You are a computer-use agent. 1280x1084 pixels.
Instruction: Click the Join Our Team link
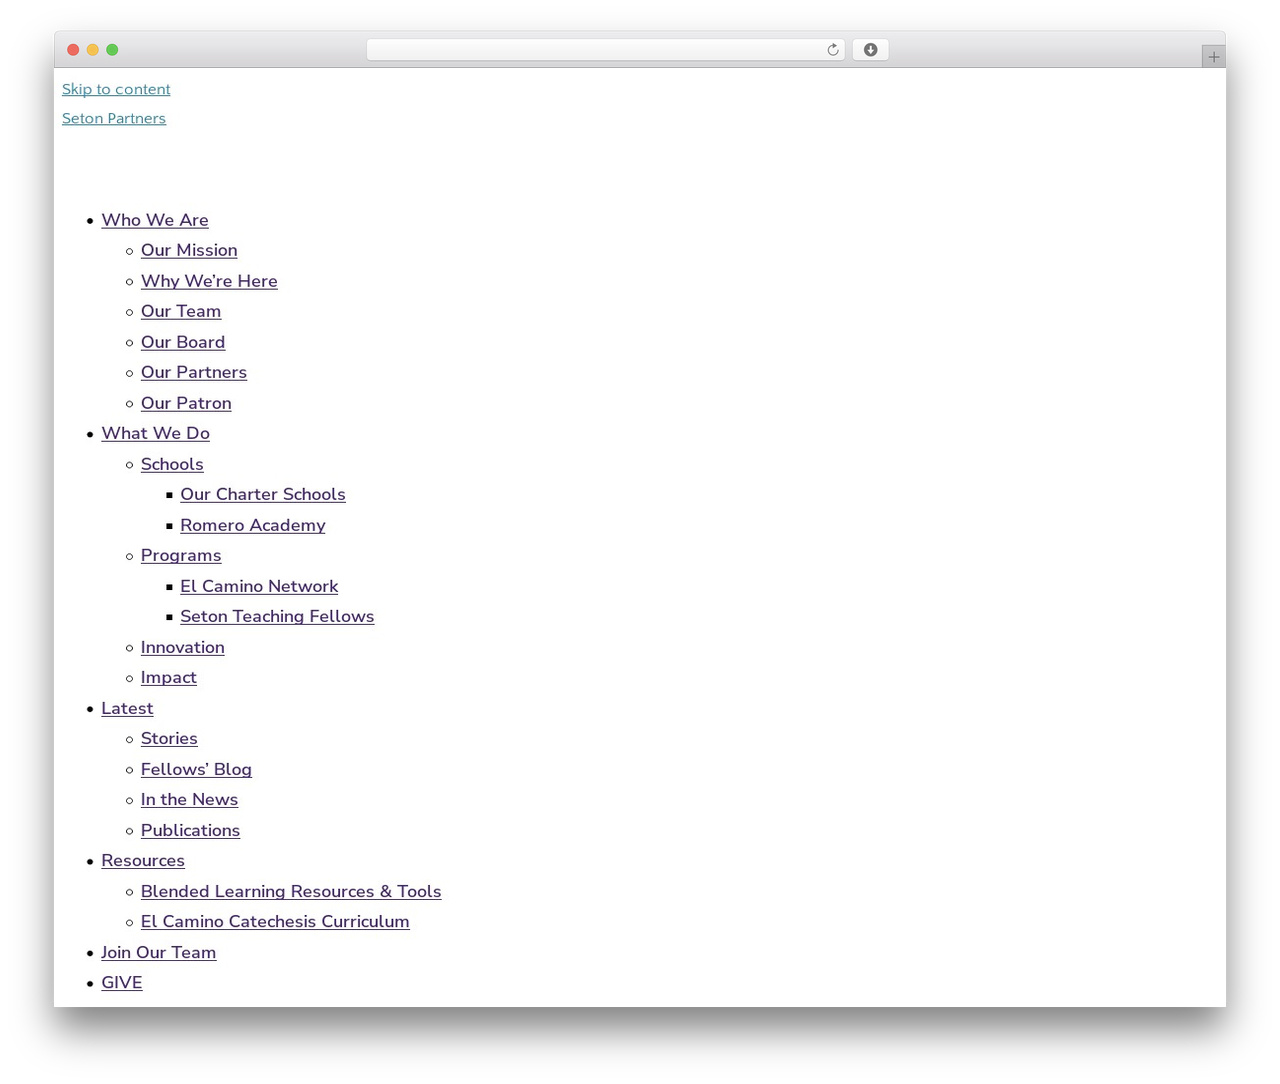(x=159, y=952)
